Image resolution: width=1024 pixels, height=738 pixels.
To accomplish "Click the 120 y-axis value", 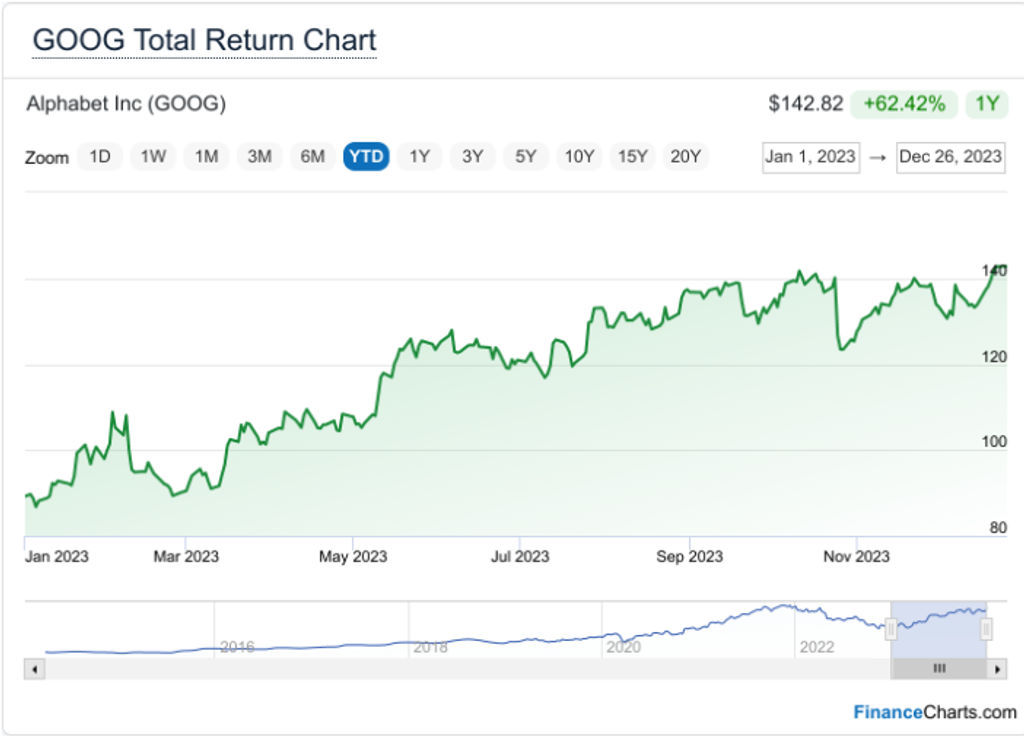I will (x=994, y=357).
